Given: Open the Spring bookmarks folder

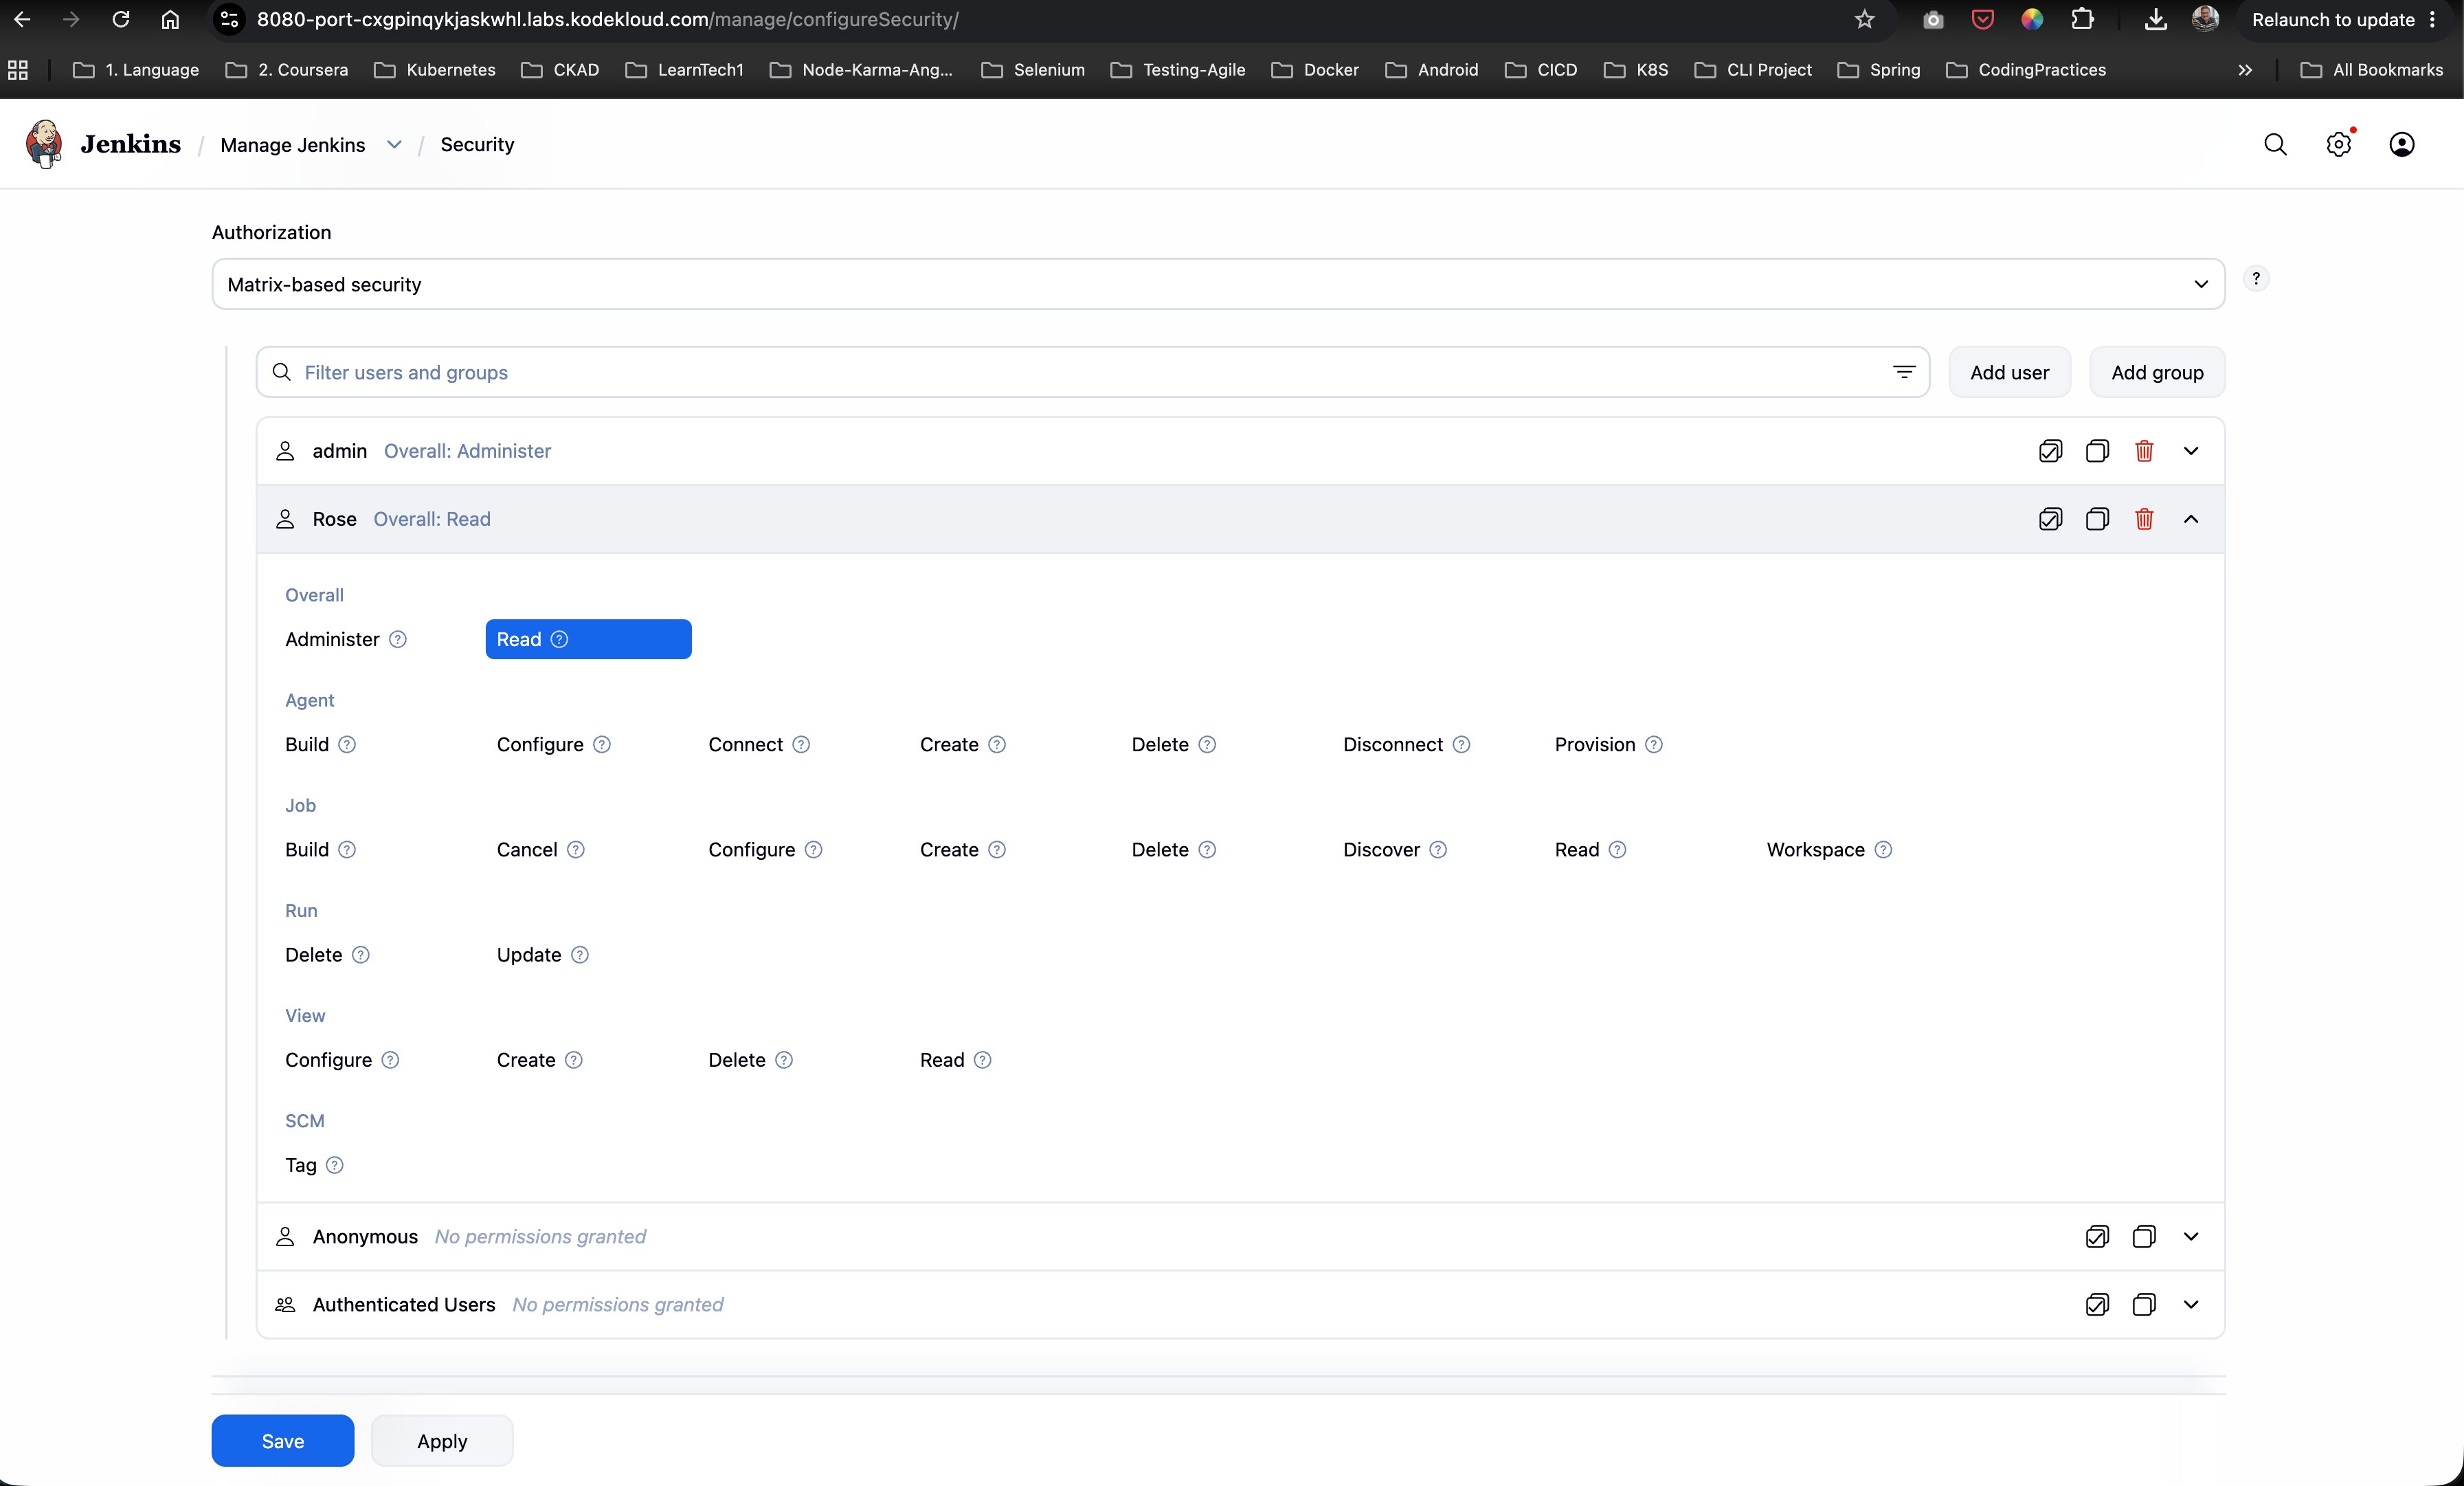Looking at the screenshot, I should coord(1879,70).
